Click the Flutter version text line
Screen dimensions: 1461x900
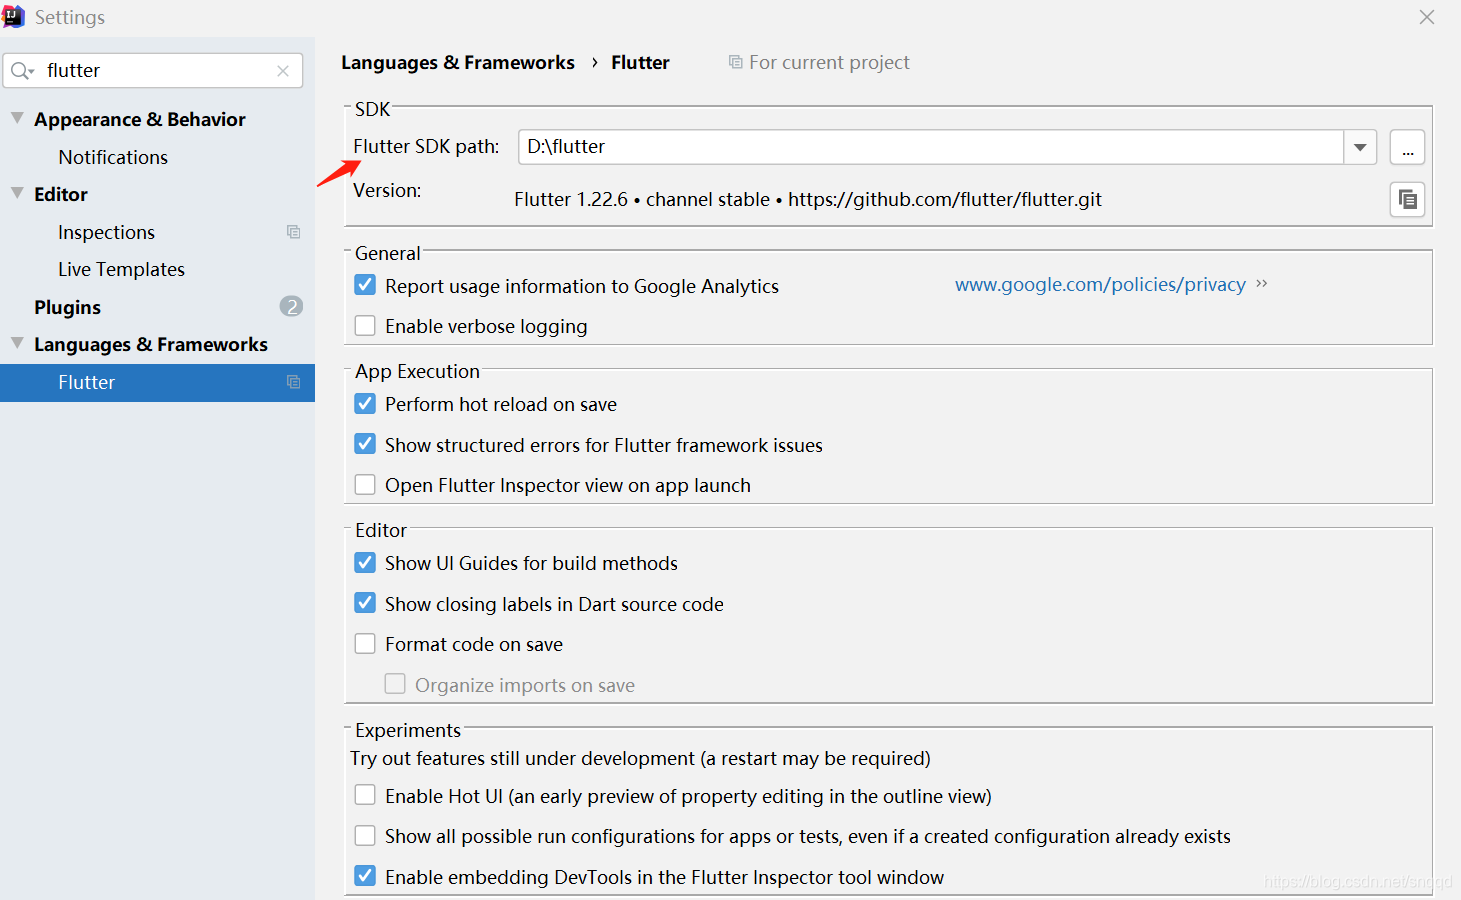tap(808, 199)
